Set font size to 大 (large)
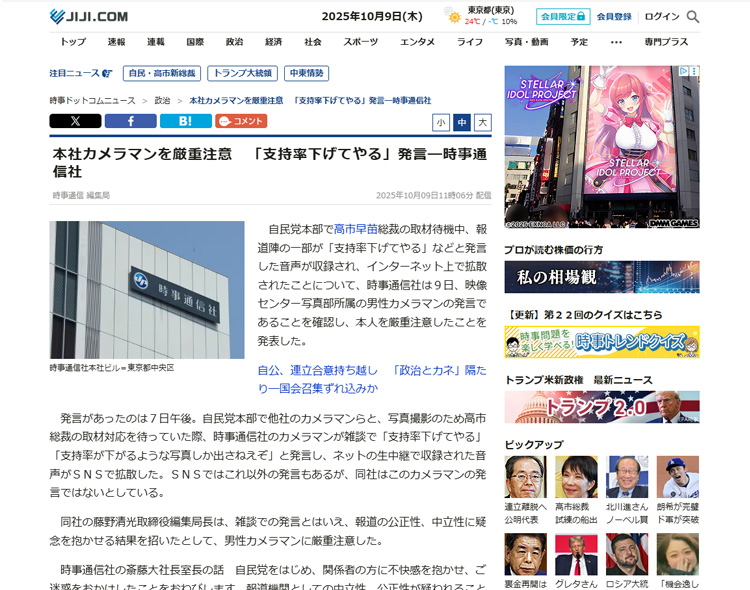The image size is (750, 590). coord(483,122)
